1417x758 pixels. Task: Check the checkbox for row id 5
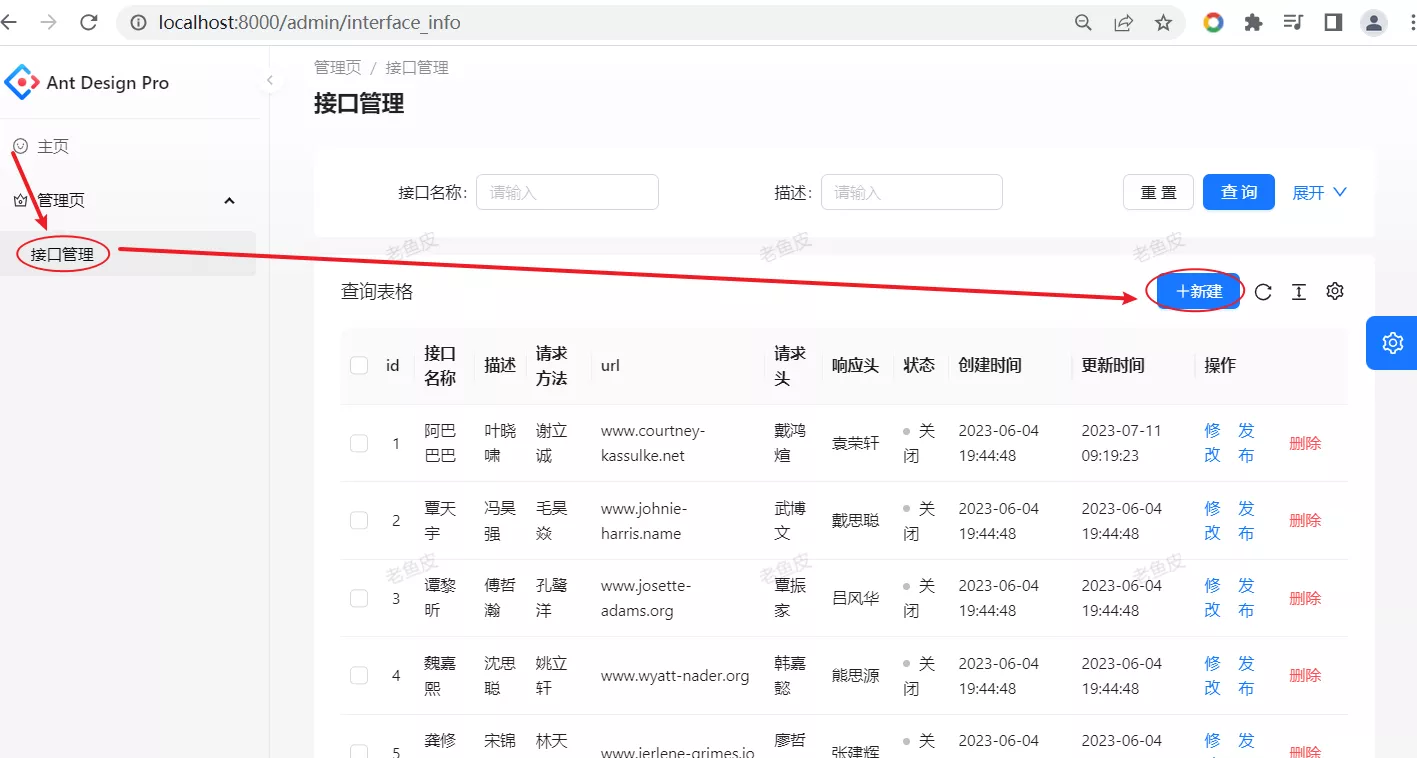click(359, 751)
